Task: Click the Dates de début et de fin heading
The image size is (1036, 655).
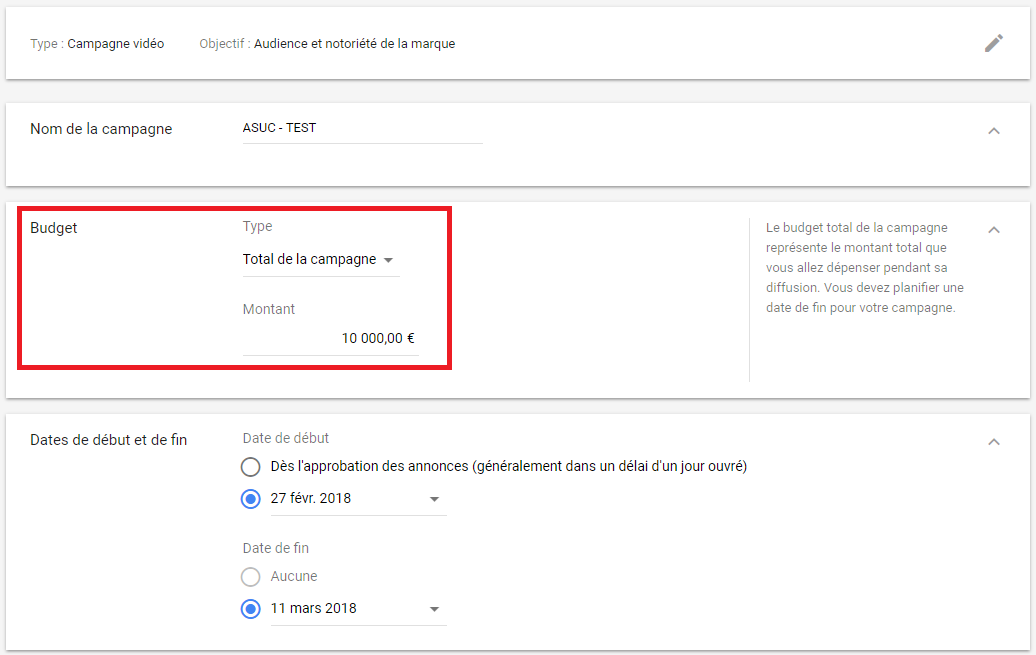Action: tap(108, 440)
